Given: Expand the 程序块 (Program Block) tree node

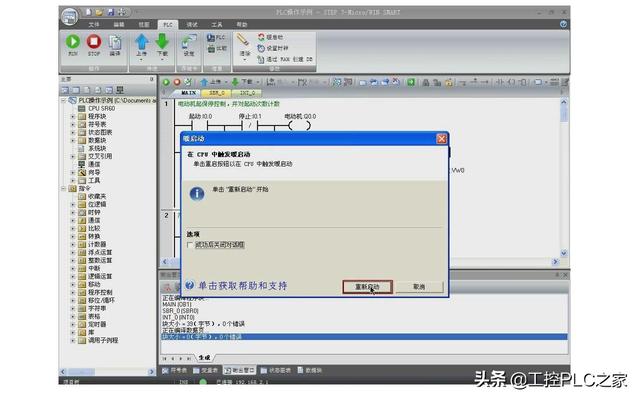Looking at the screenshot, I should pyautogui.click(x=73, y=116).
